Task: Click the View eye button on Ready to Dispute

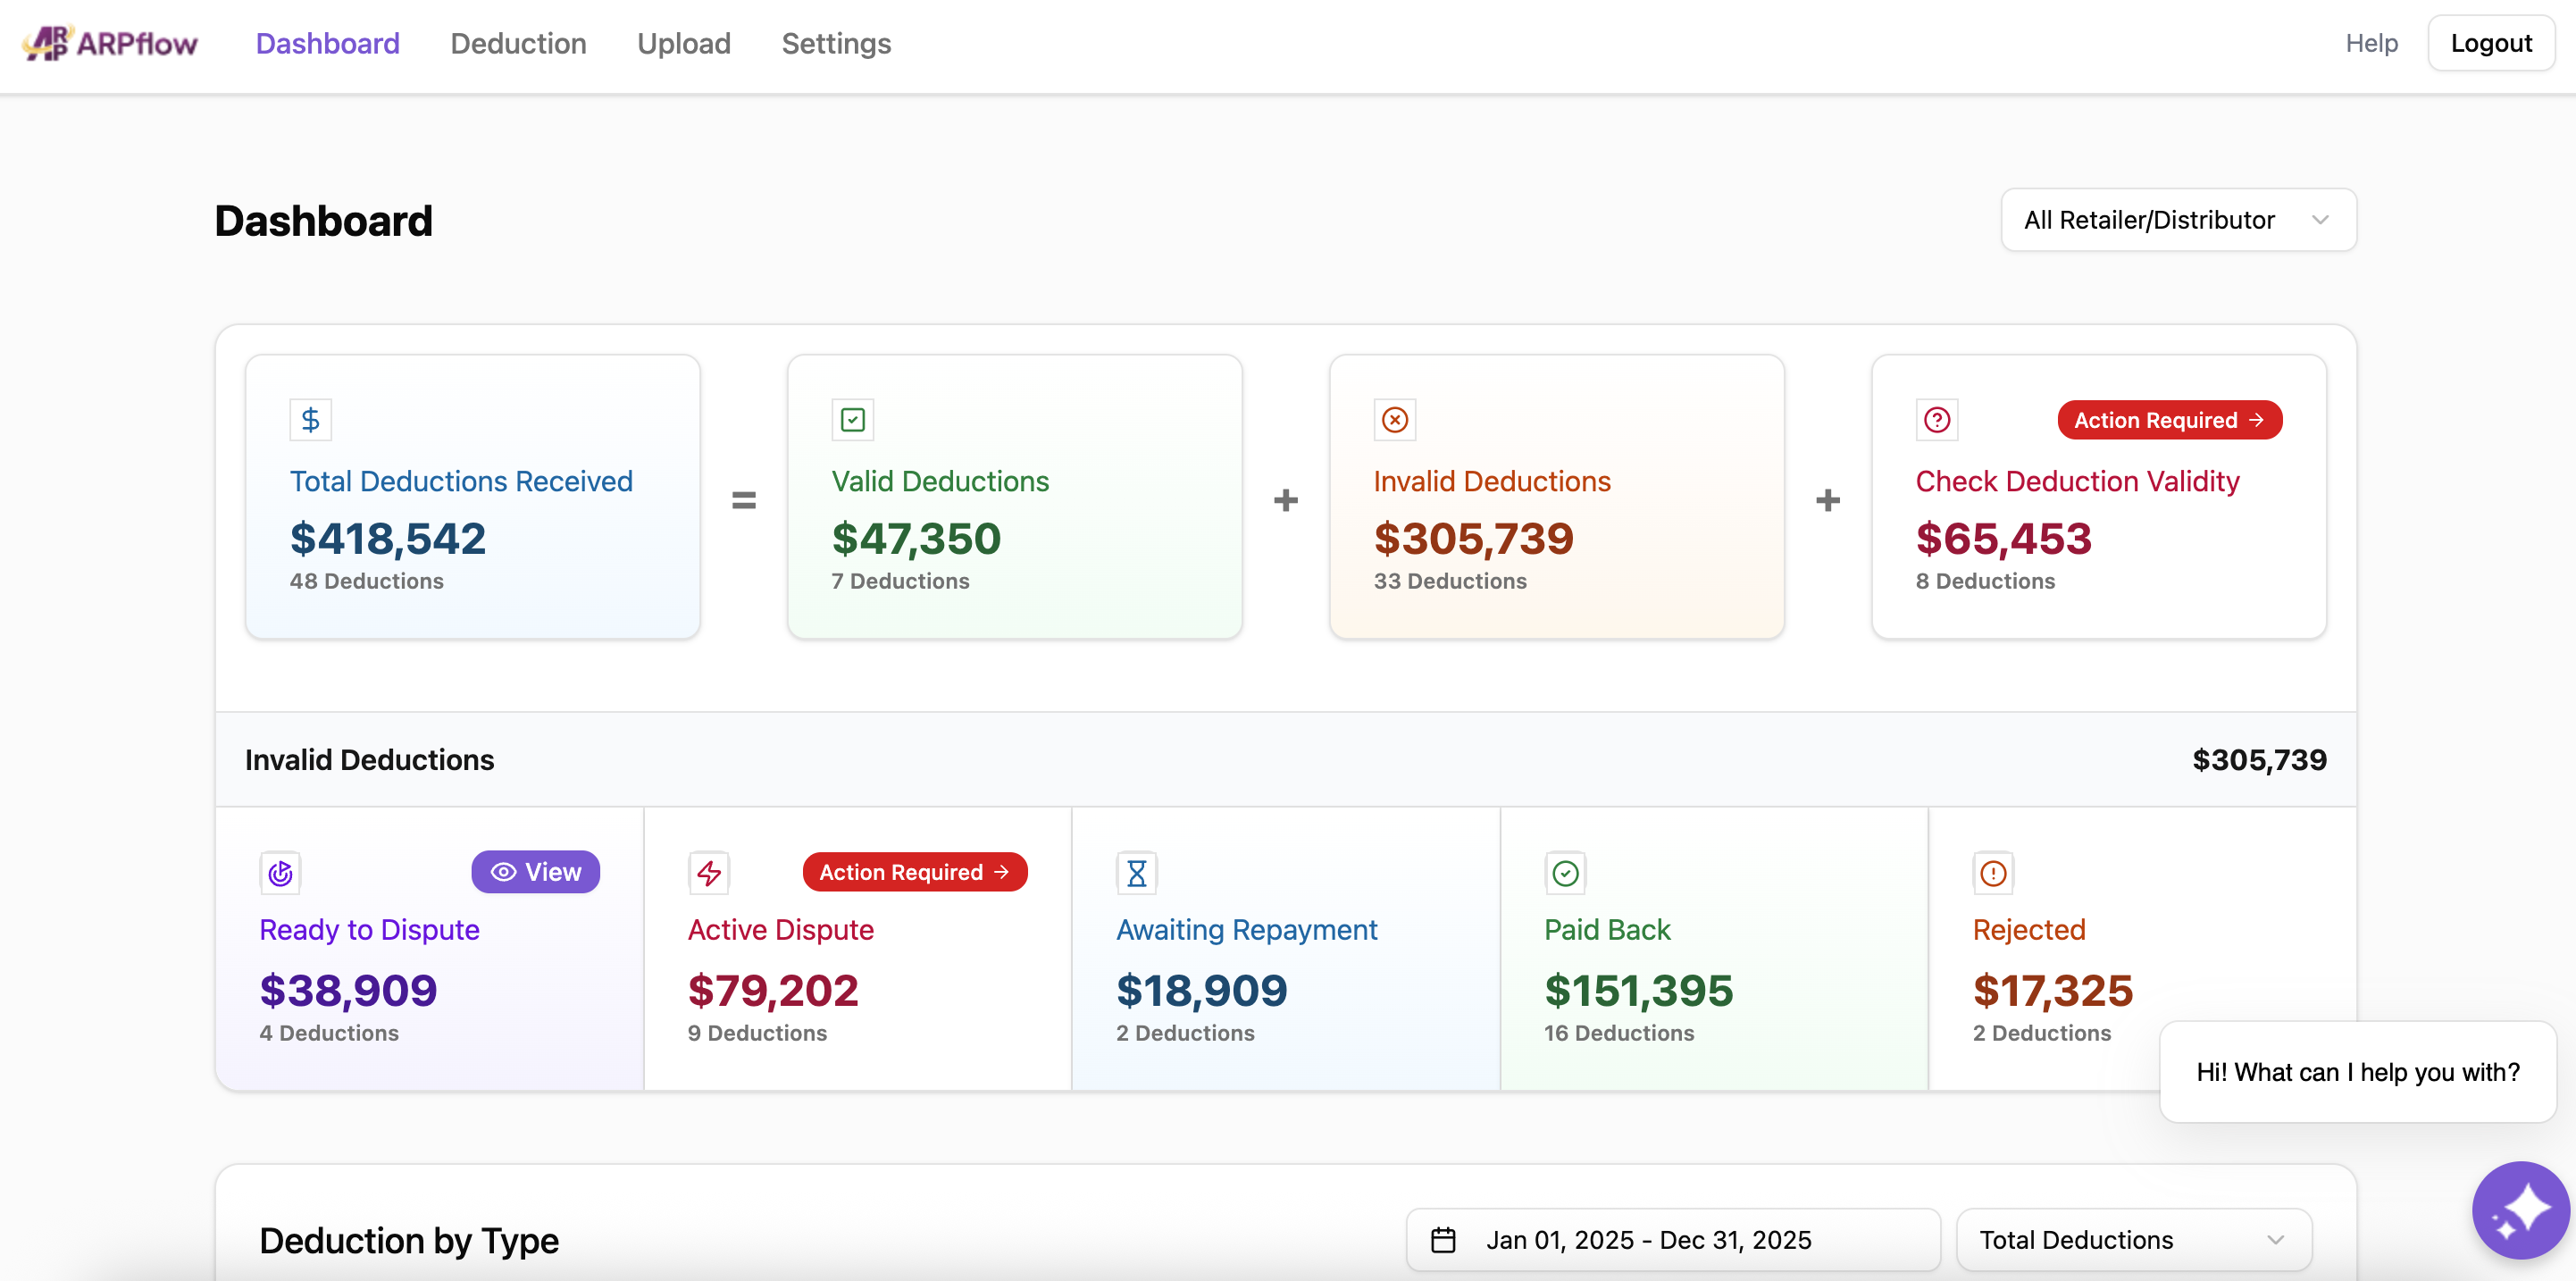Action: pos(535,871)
